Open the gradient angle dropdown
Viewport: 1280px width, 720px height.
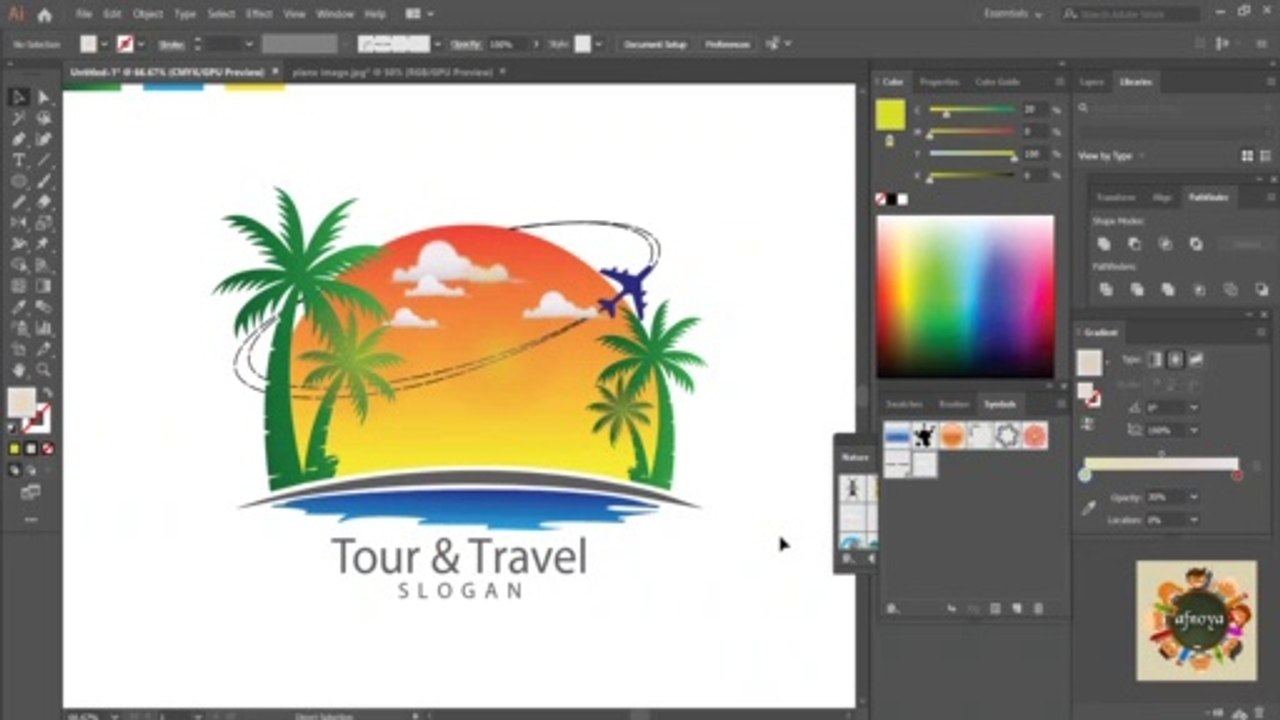coord(1193,408)
